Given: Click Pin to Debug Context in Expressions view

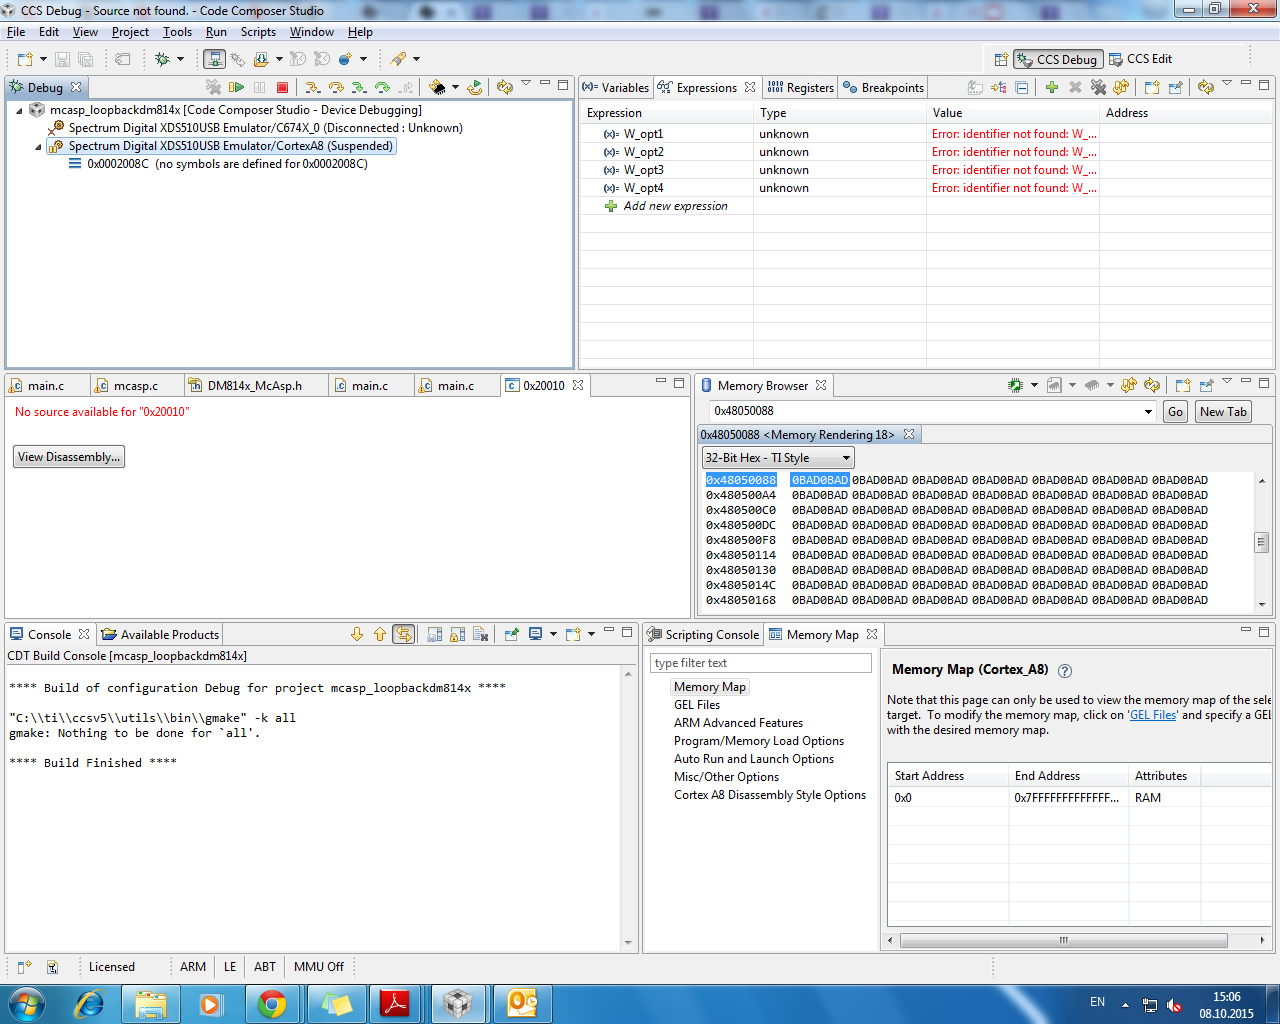Looking at the screenshot, I should (1175, 88).
